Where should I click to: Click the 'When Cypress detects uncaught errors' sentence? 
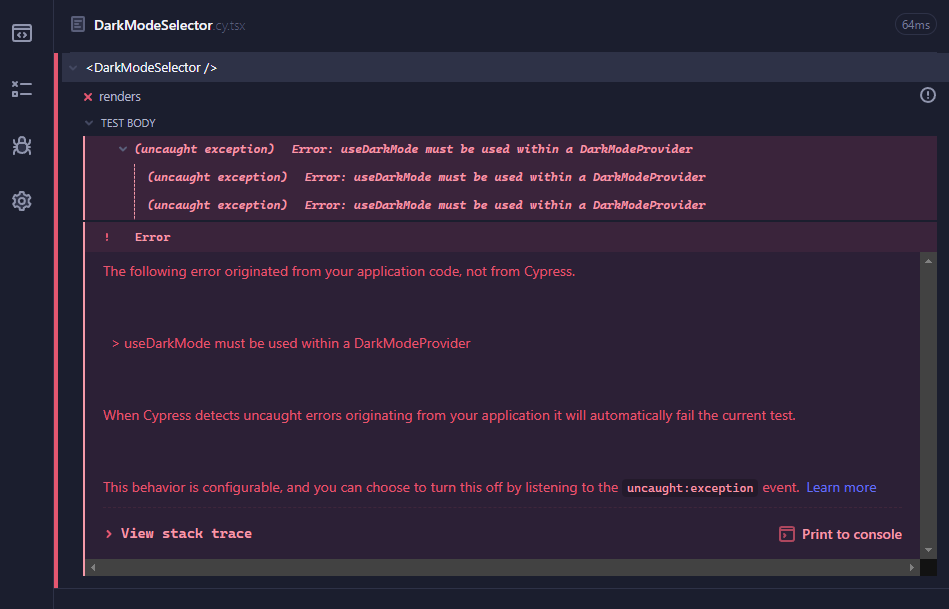pos(449,415)
